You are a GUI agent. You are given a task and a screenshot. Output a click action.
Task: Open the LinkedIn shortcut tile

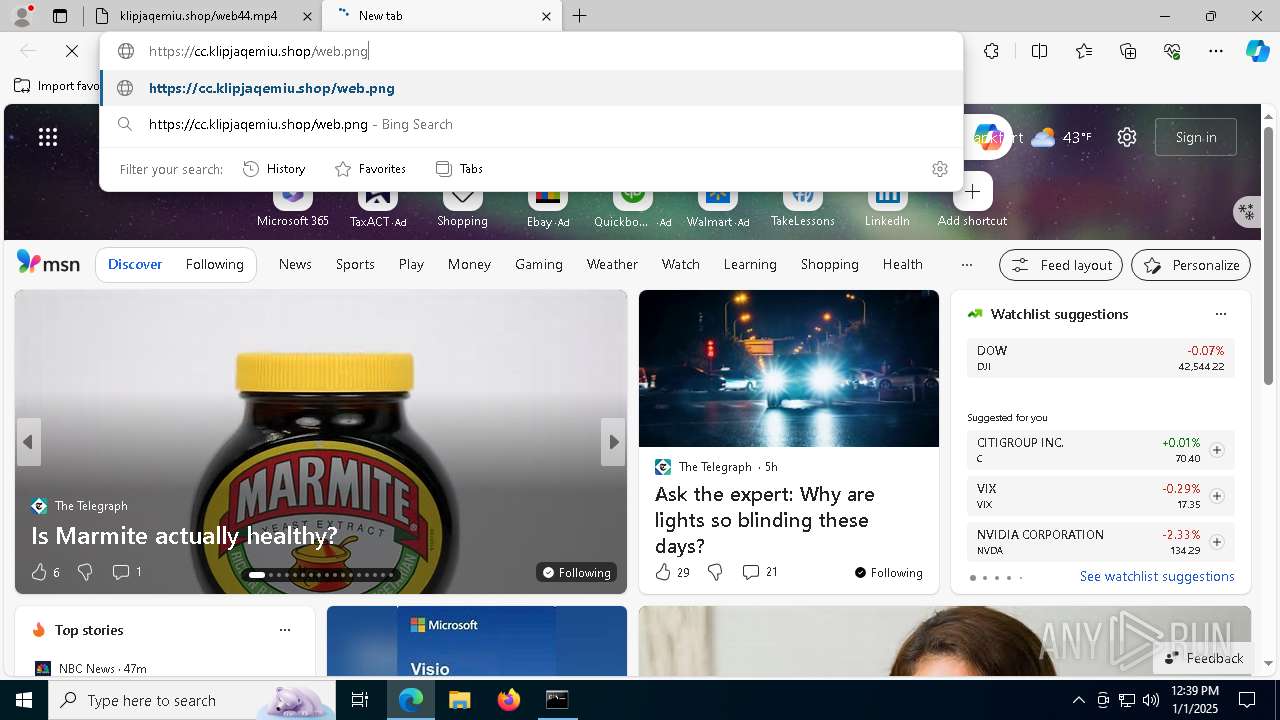tap(887, 206)
